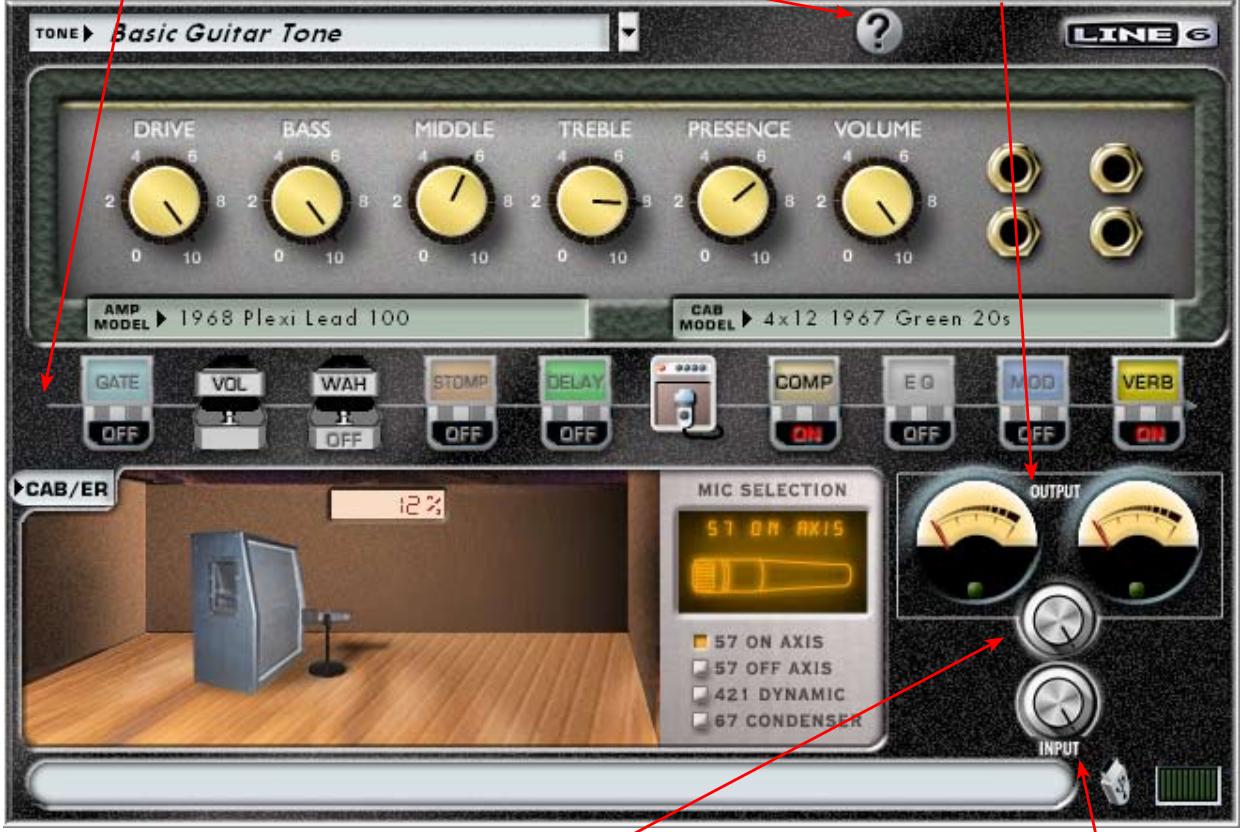Click the Middle knob
The width and height of the screenshot is (1243, 832).
450,201
